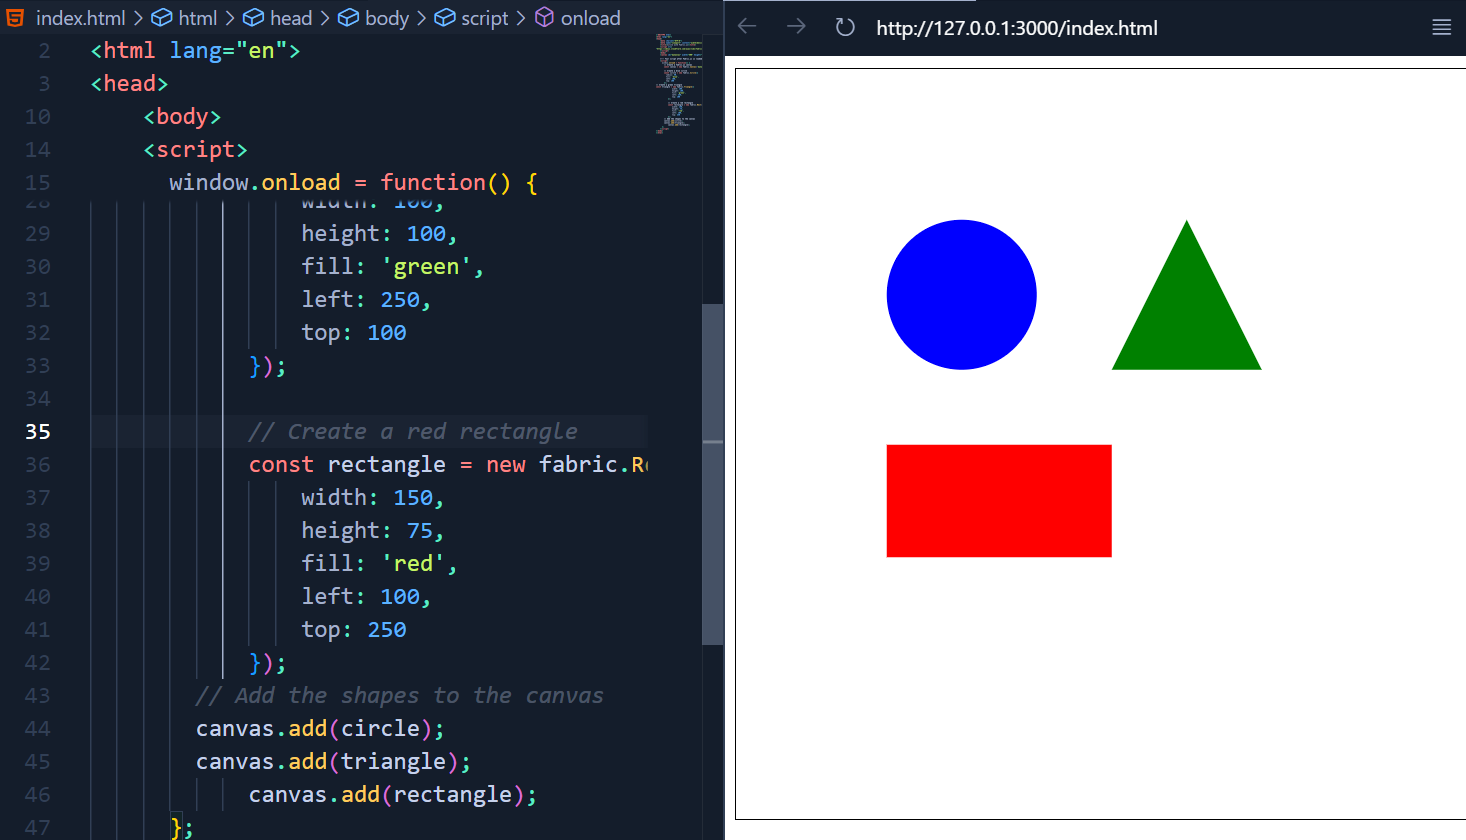The image size is (1466, 840).
Task: Click line number 35 in the gutter
Action: 37,431
